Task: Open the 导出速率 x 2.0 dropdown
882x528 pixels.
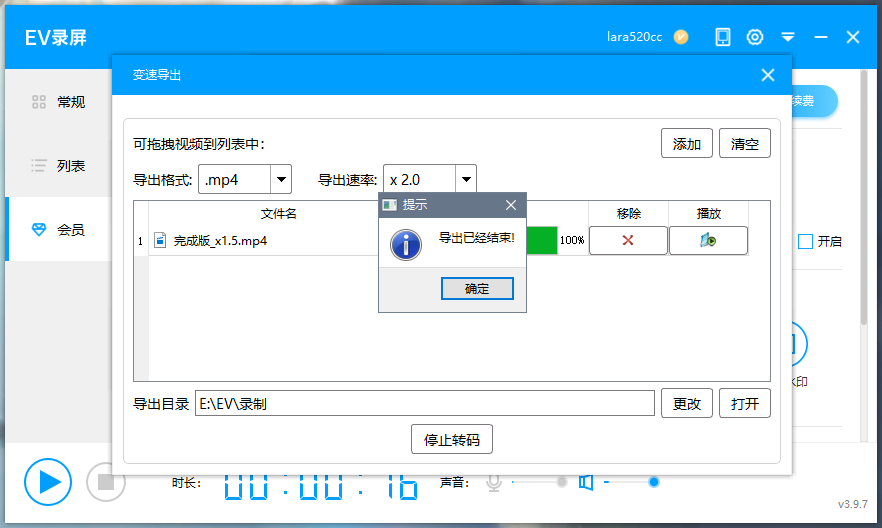Action: (430, 179)
